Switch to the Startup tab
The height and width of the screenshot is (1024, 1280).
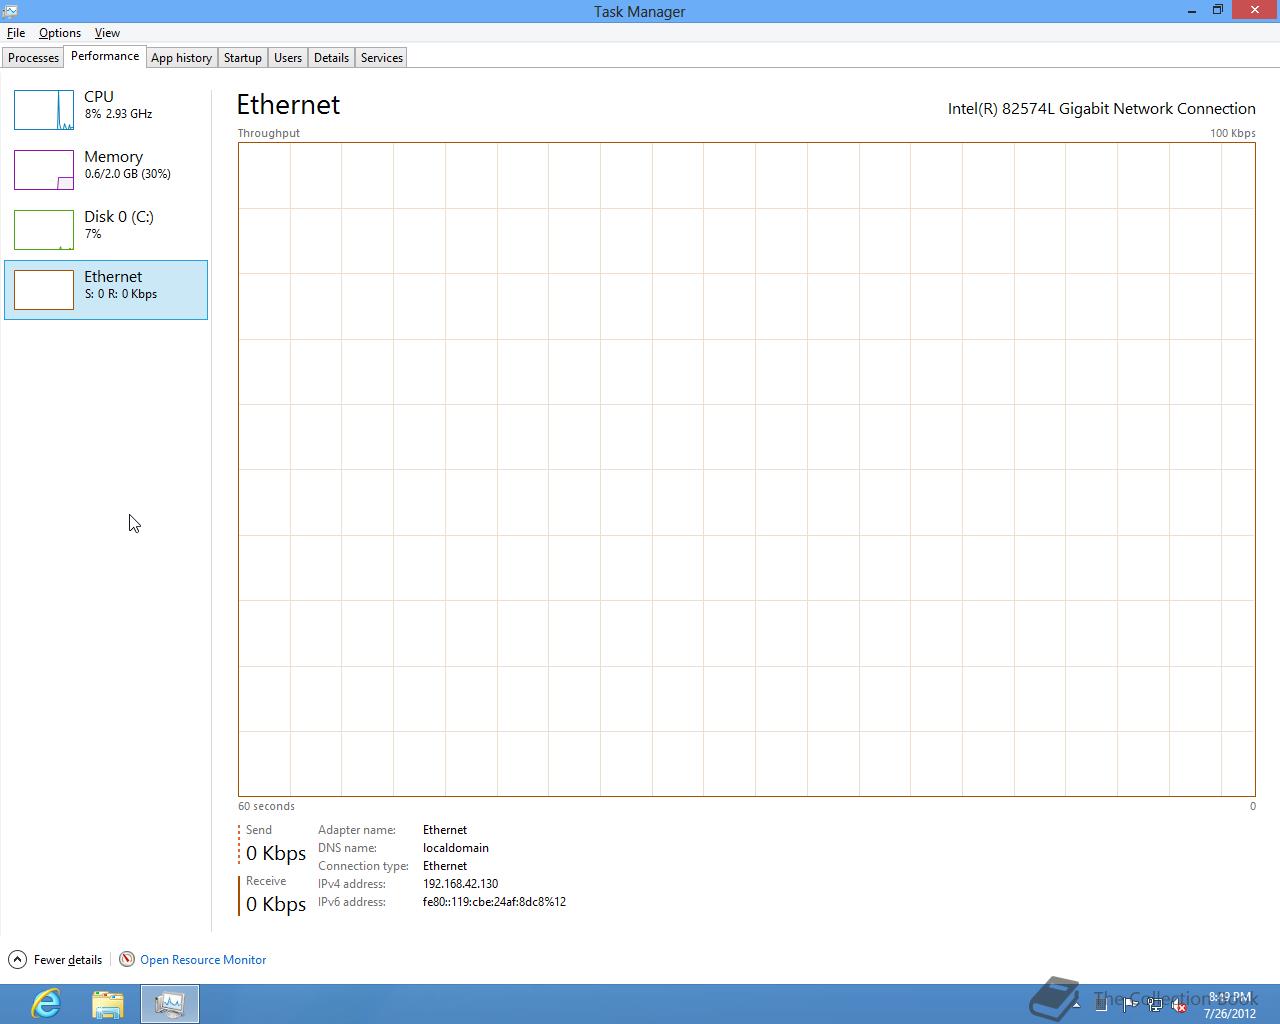click(x=243, y=58)
